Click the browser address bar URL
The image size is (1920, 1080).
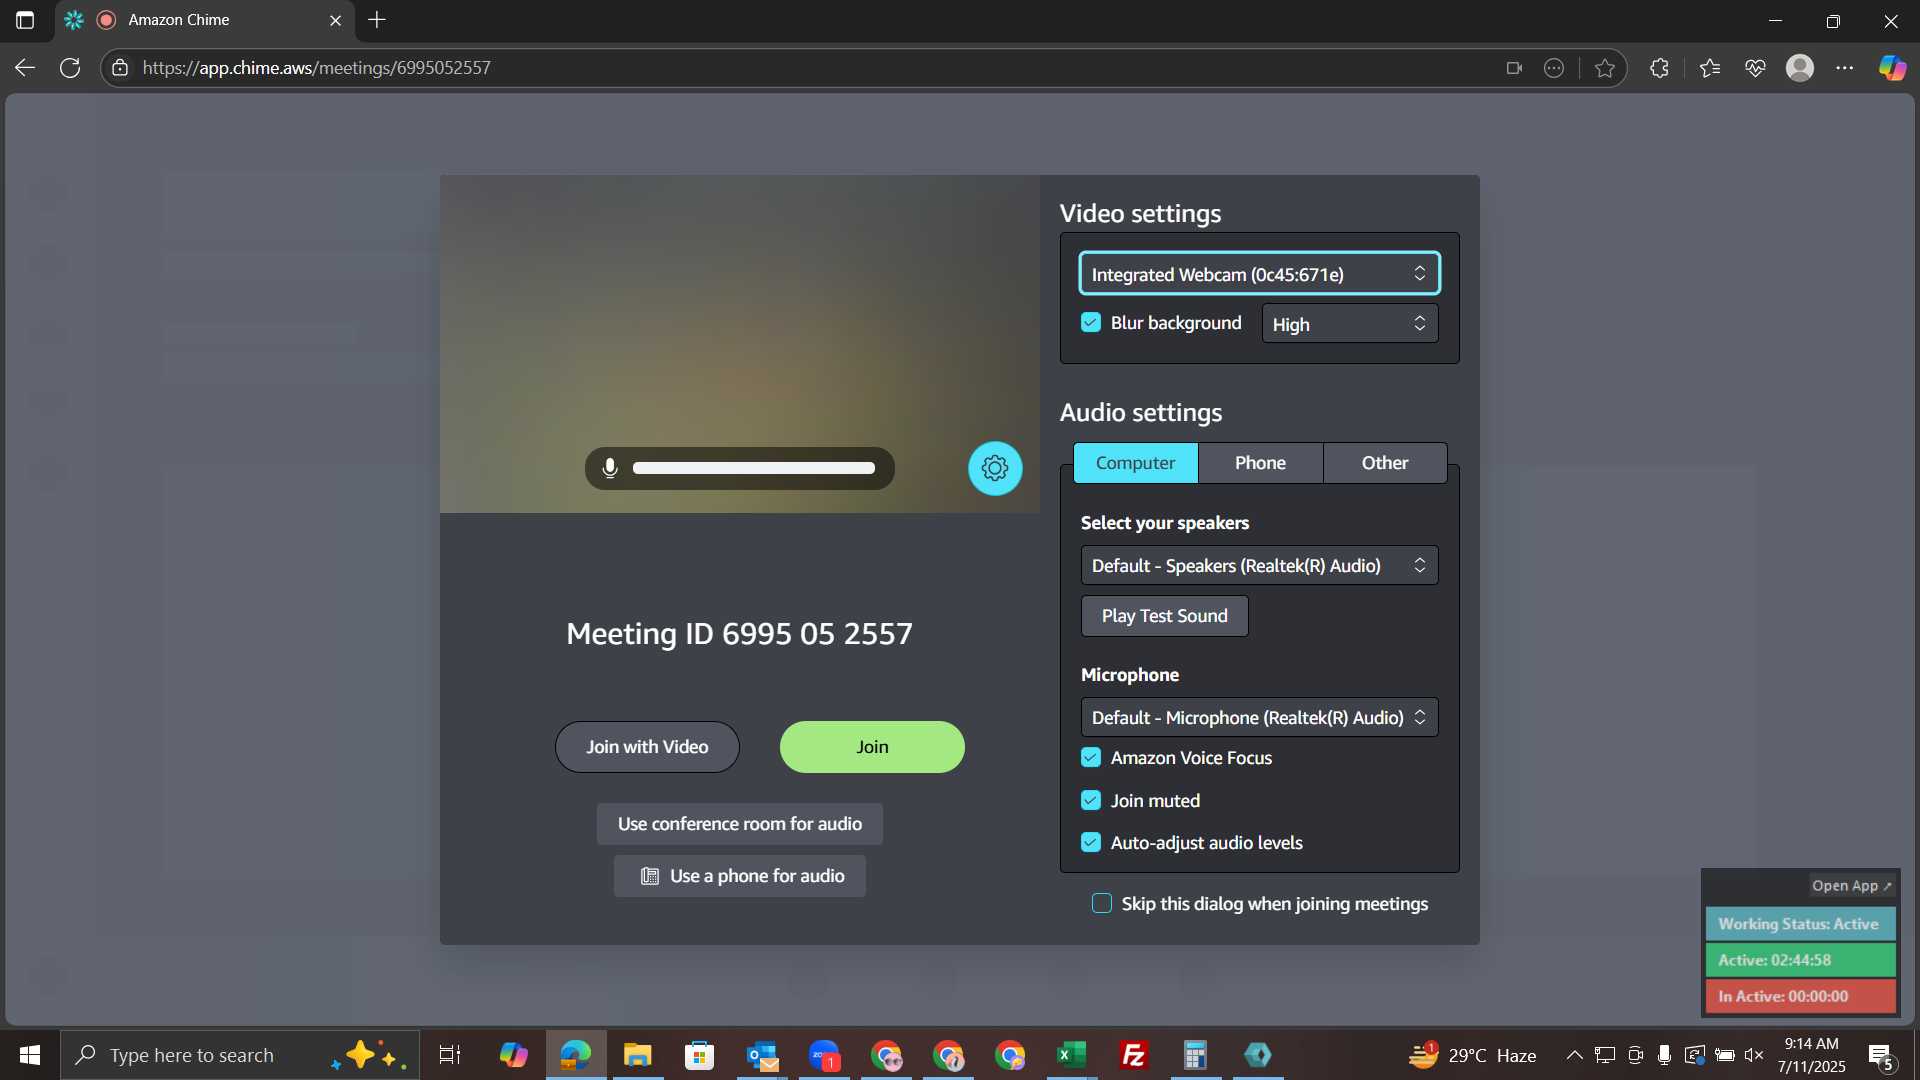tap(316, 68)
